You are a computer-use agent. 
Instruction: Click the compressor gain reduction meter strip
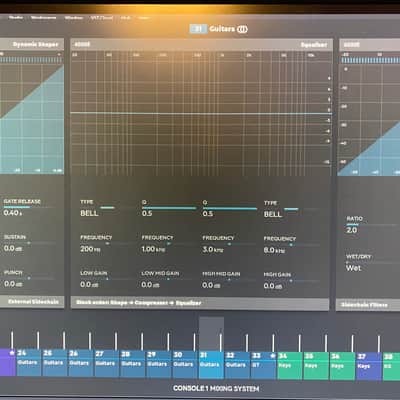pyautogui.click(x=371, y=60)
